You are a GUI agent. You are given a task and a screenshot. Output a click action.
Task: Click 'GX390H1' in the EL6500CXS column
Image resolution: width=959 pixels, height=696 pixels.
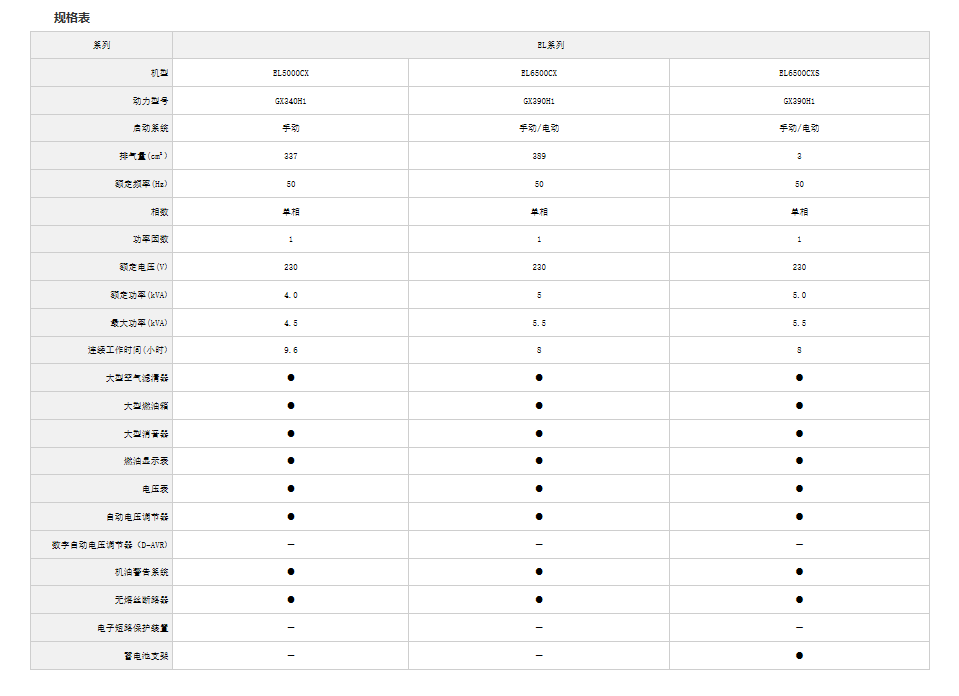pyautogui.click(x=799, y=101)
